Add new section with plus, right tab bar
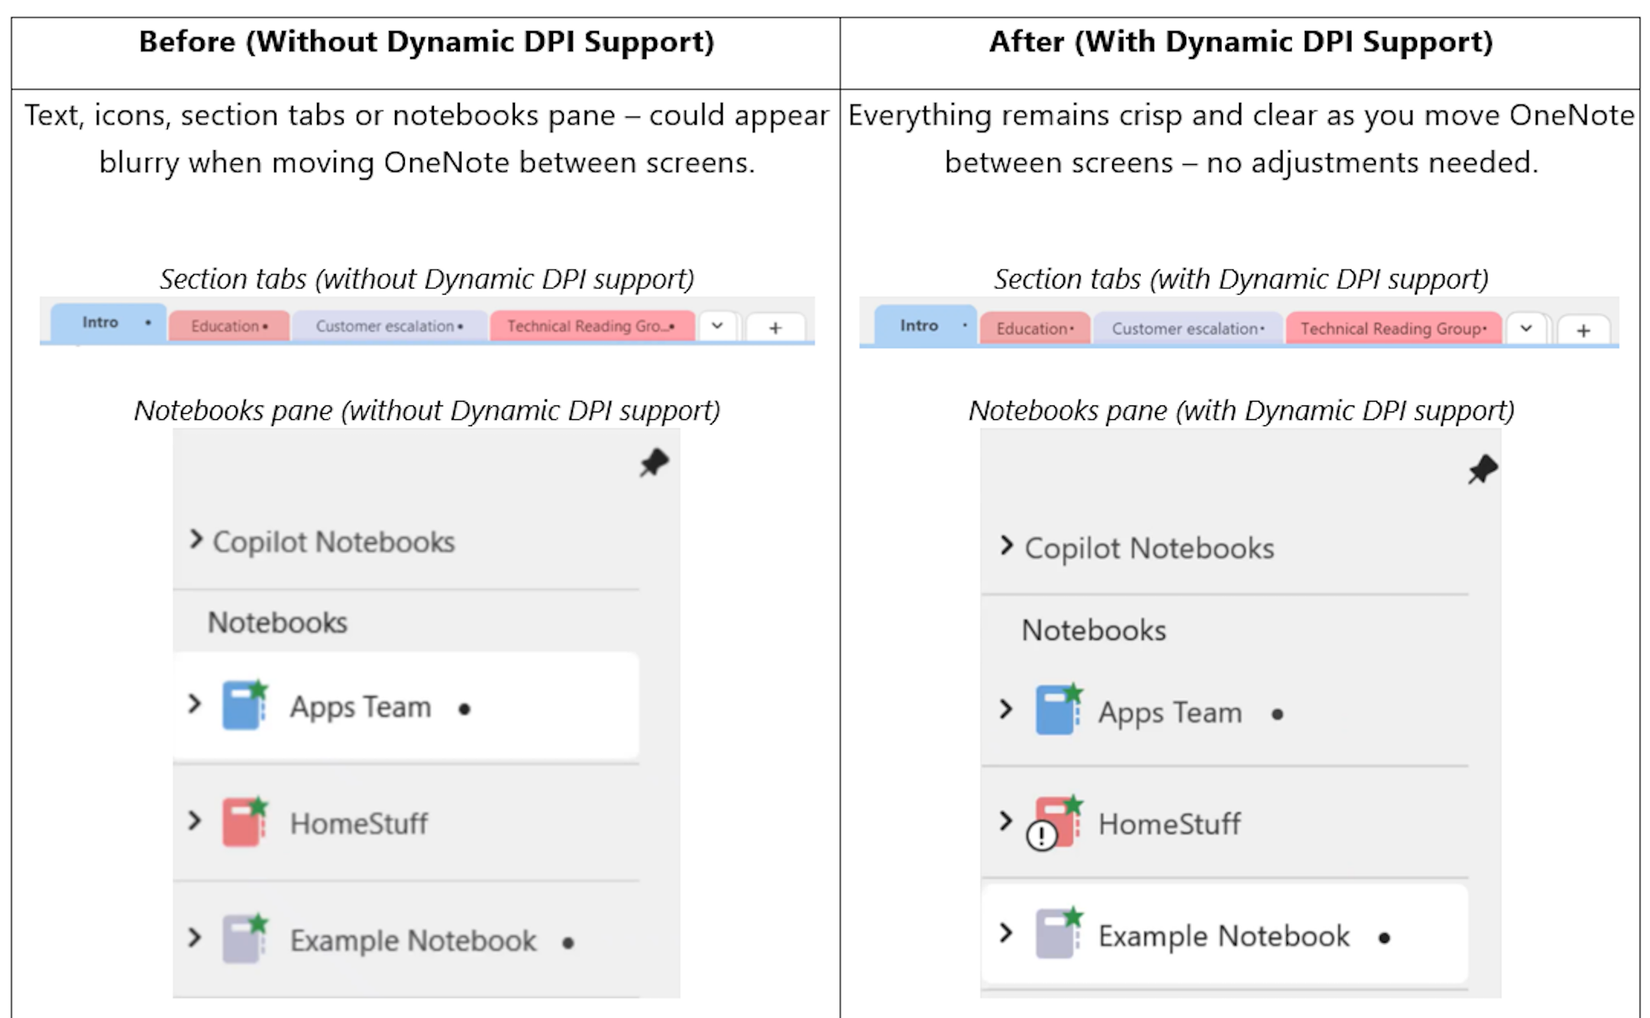Screen dimensions: 1650x1018 (1583, 330)
